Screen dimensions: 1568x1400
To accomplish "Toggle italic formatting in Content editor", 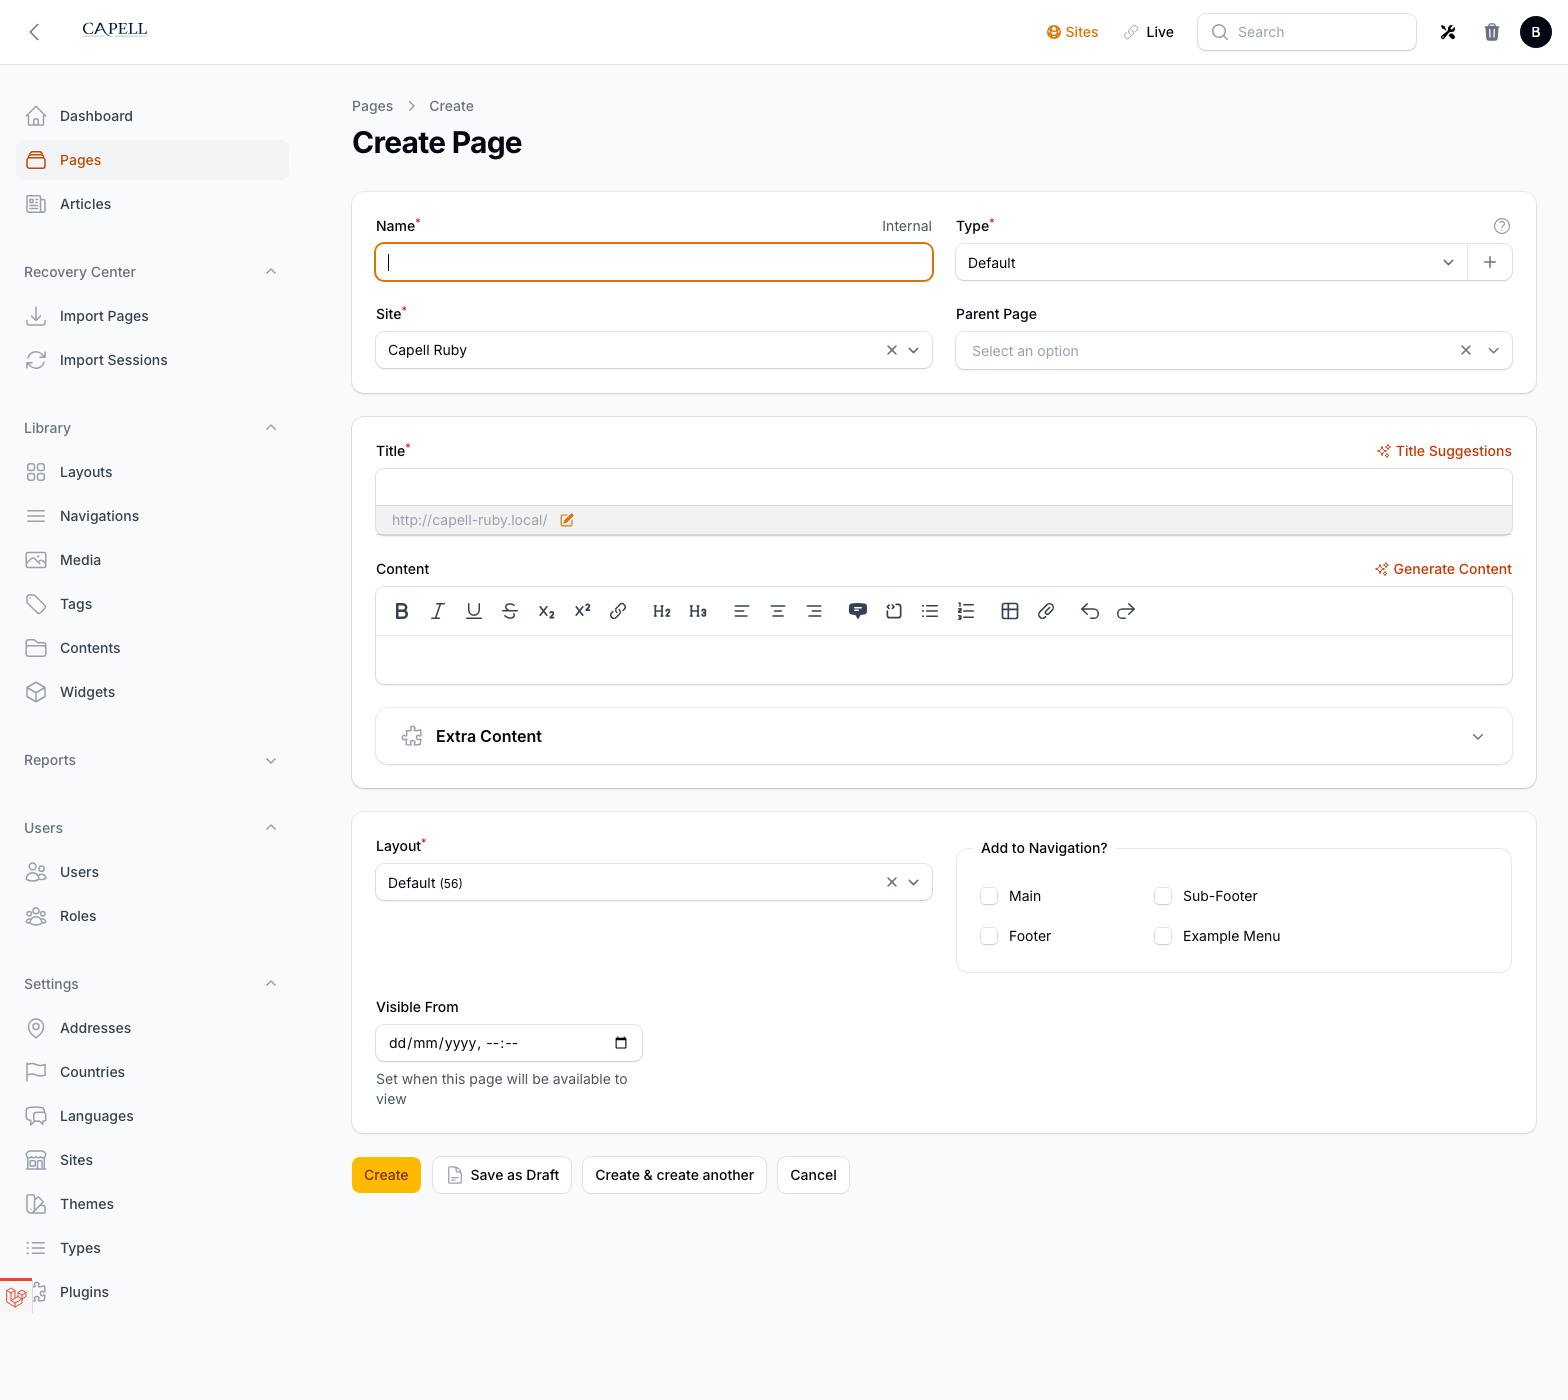I will (x=438, y=611).
